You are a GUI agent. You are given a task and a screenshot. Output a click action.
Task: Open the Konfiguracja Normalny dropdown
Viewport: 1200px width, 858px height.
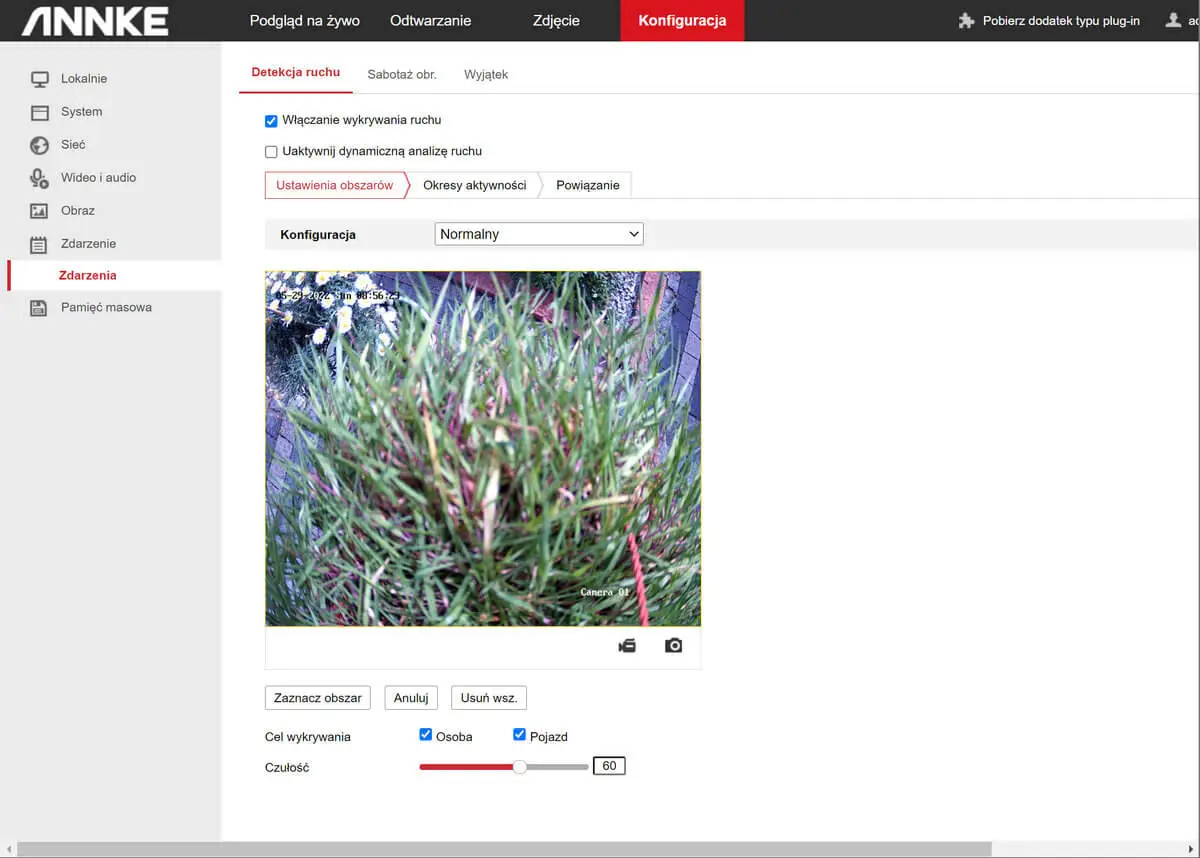539,234
